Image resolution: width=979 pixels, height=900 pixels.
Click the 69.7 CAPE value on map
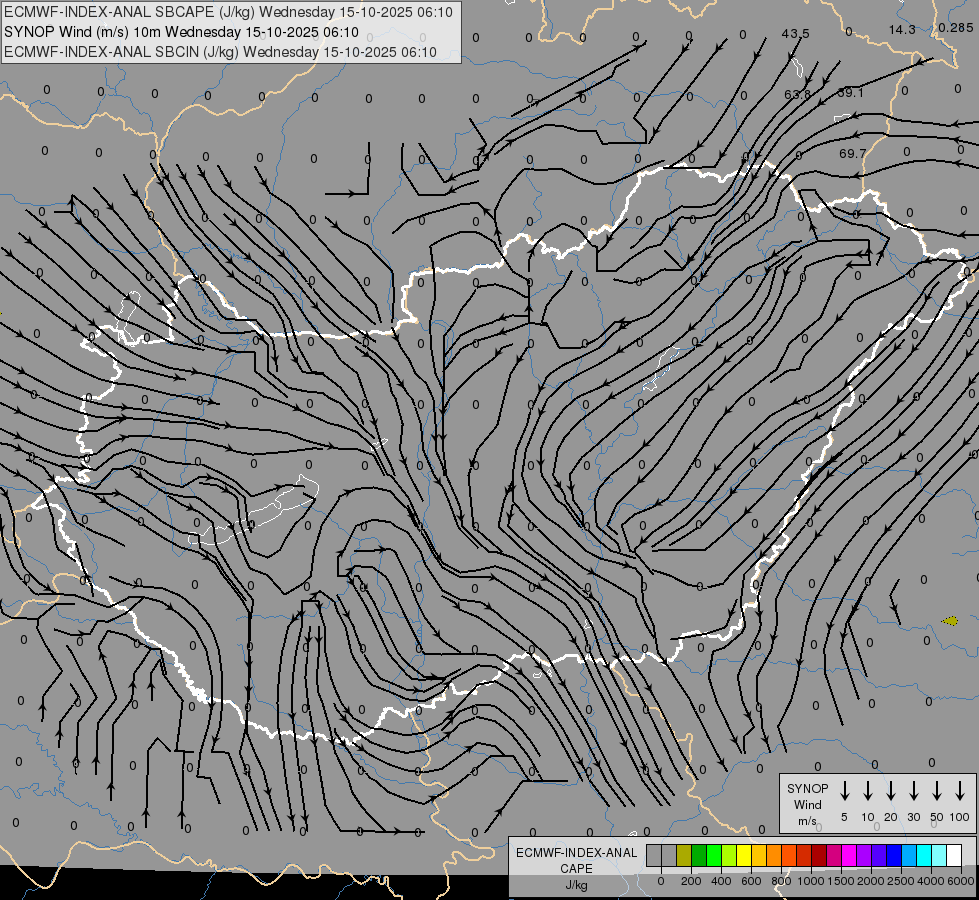853,153
